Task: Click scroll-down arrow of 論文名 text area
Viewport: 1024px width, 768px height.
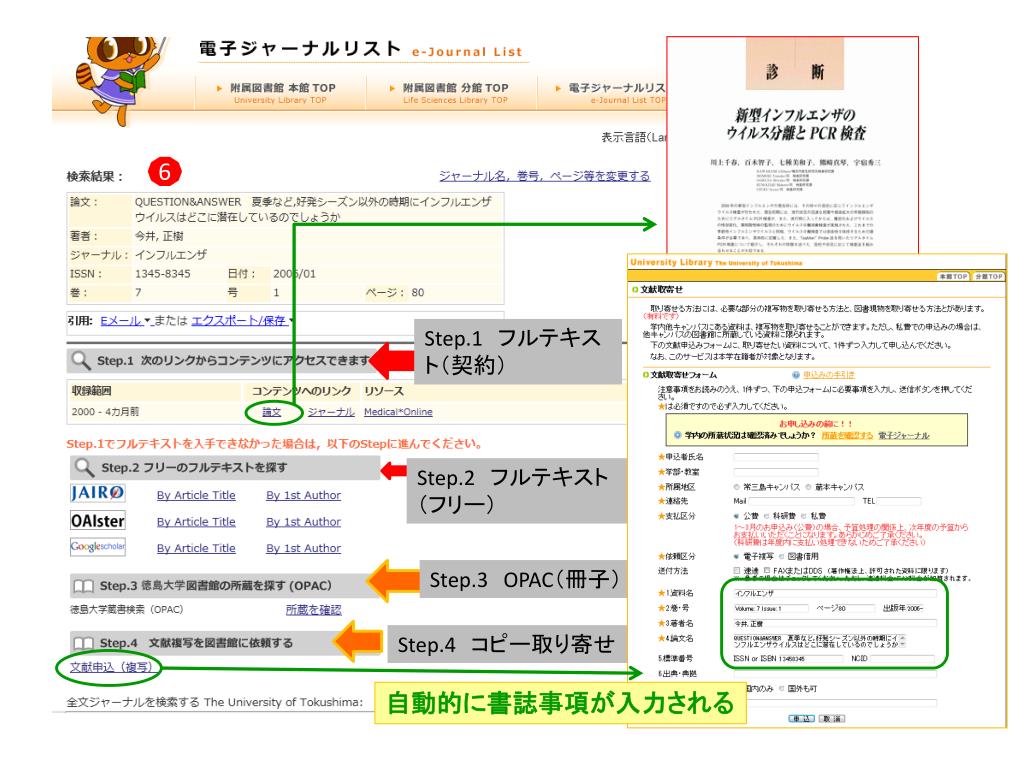Action: point(903,645)
